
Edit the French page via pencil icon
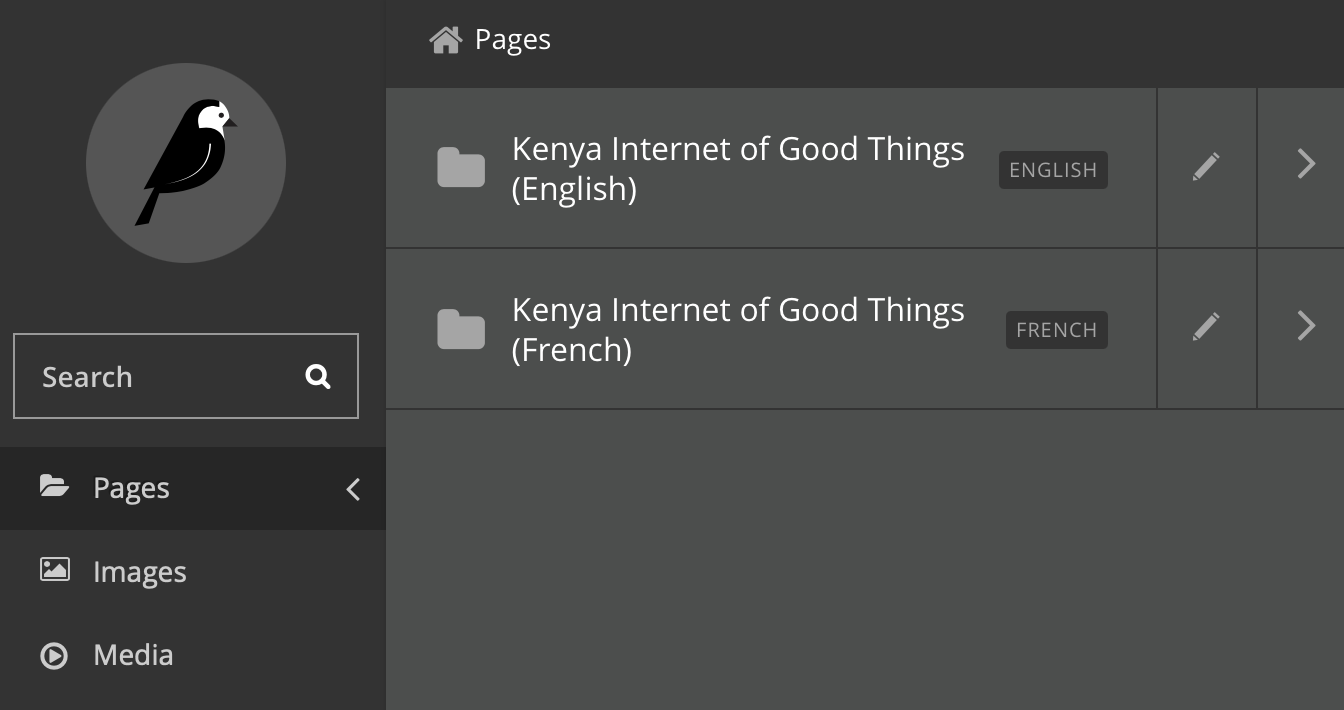(x=1206, y=327)
